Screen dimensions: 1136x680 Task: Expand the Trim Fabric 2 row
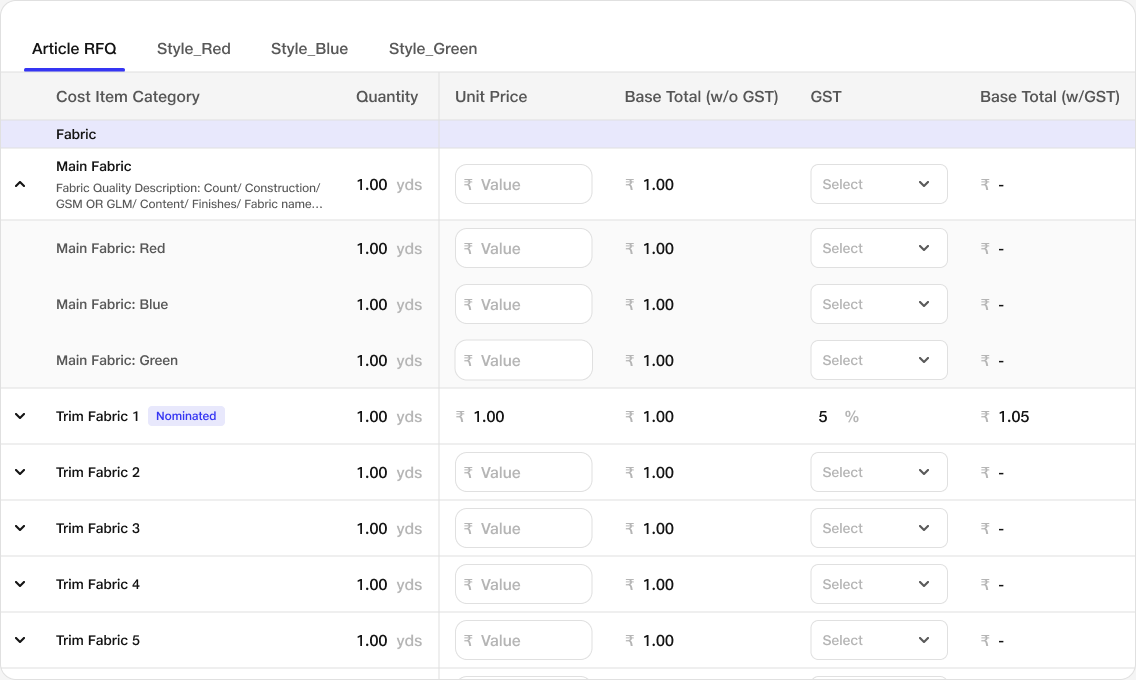(x=20, y=472)
